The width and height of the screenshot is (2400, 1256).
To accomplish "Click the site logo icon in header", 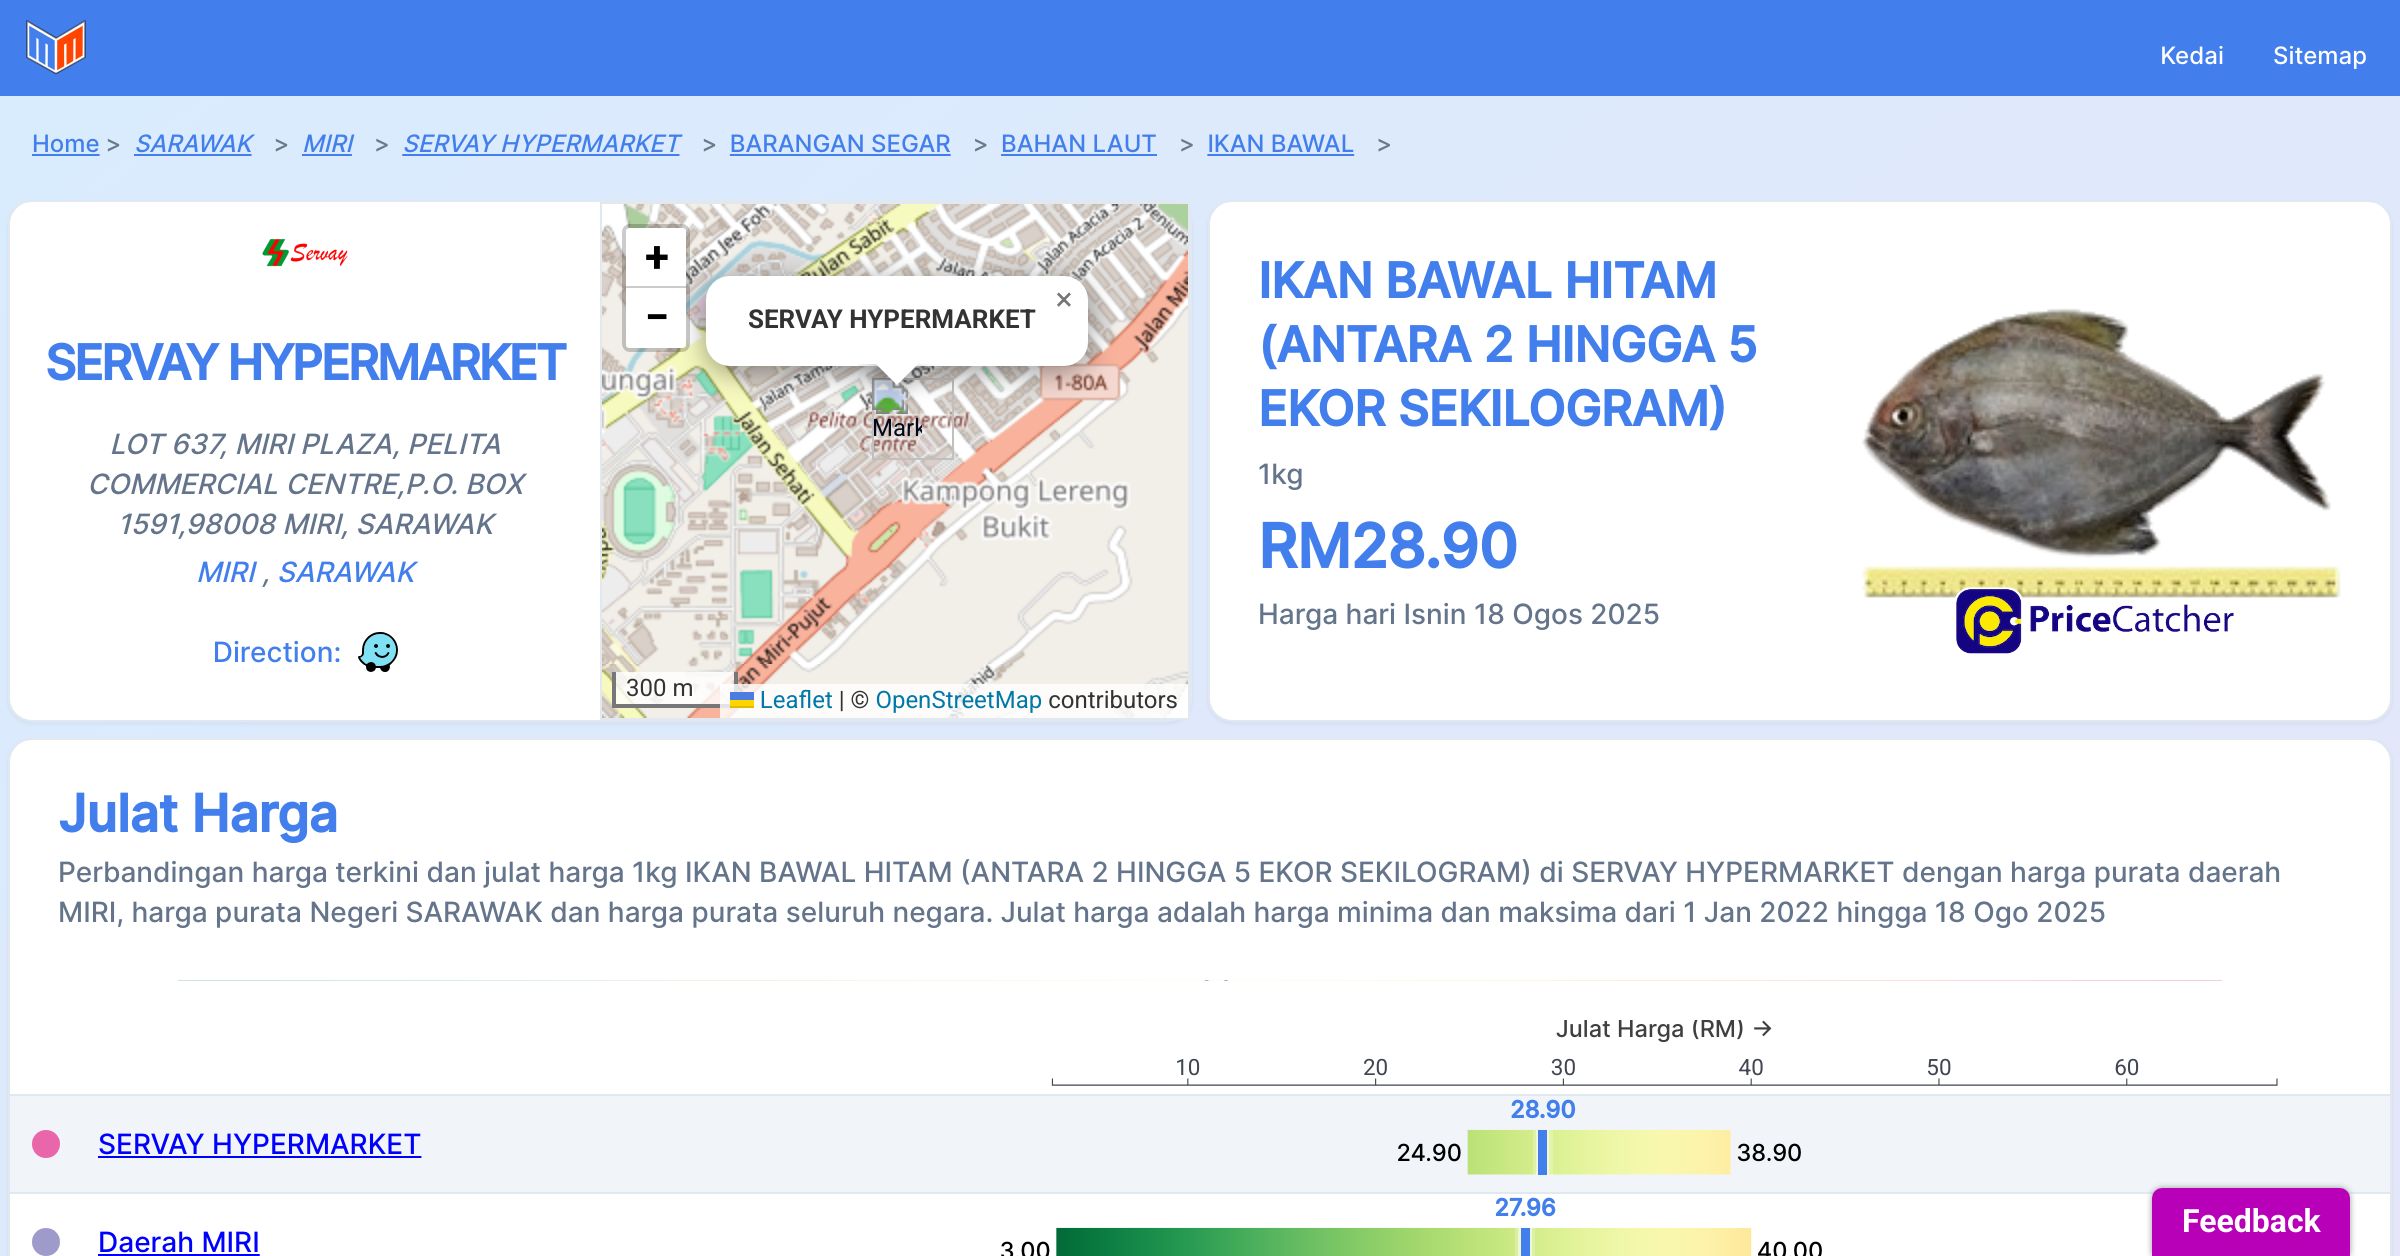I will pyautogui.click(x=56, y=47).
